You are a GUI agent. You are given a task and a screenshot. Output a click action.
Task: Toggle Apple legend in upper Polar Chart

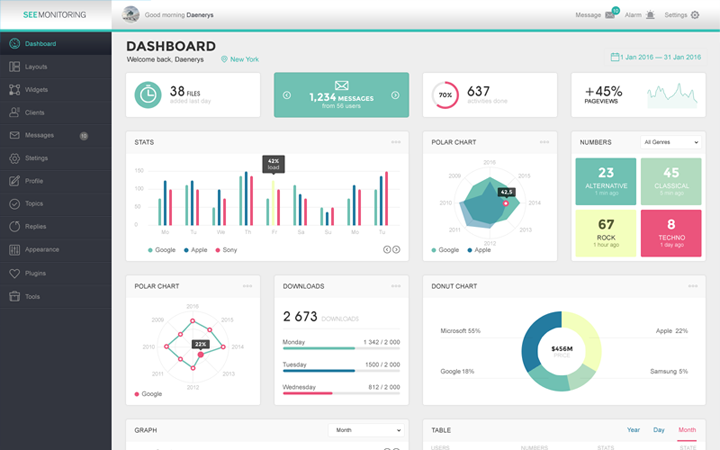pyautogui.click(x=479, y=250)
